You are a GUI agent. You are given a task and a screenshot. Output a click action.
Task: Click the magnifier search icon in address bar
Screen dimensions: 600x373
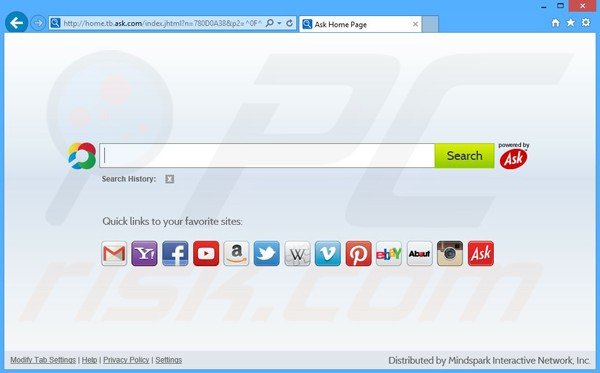pos(270,23)
